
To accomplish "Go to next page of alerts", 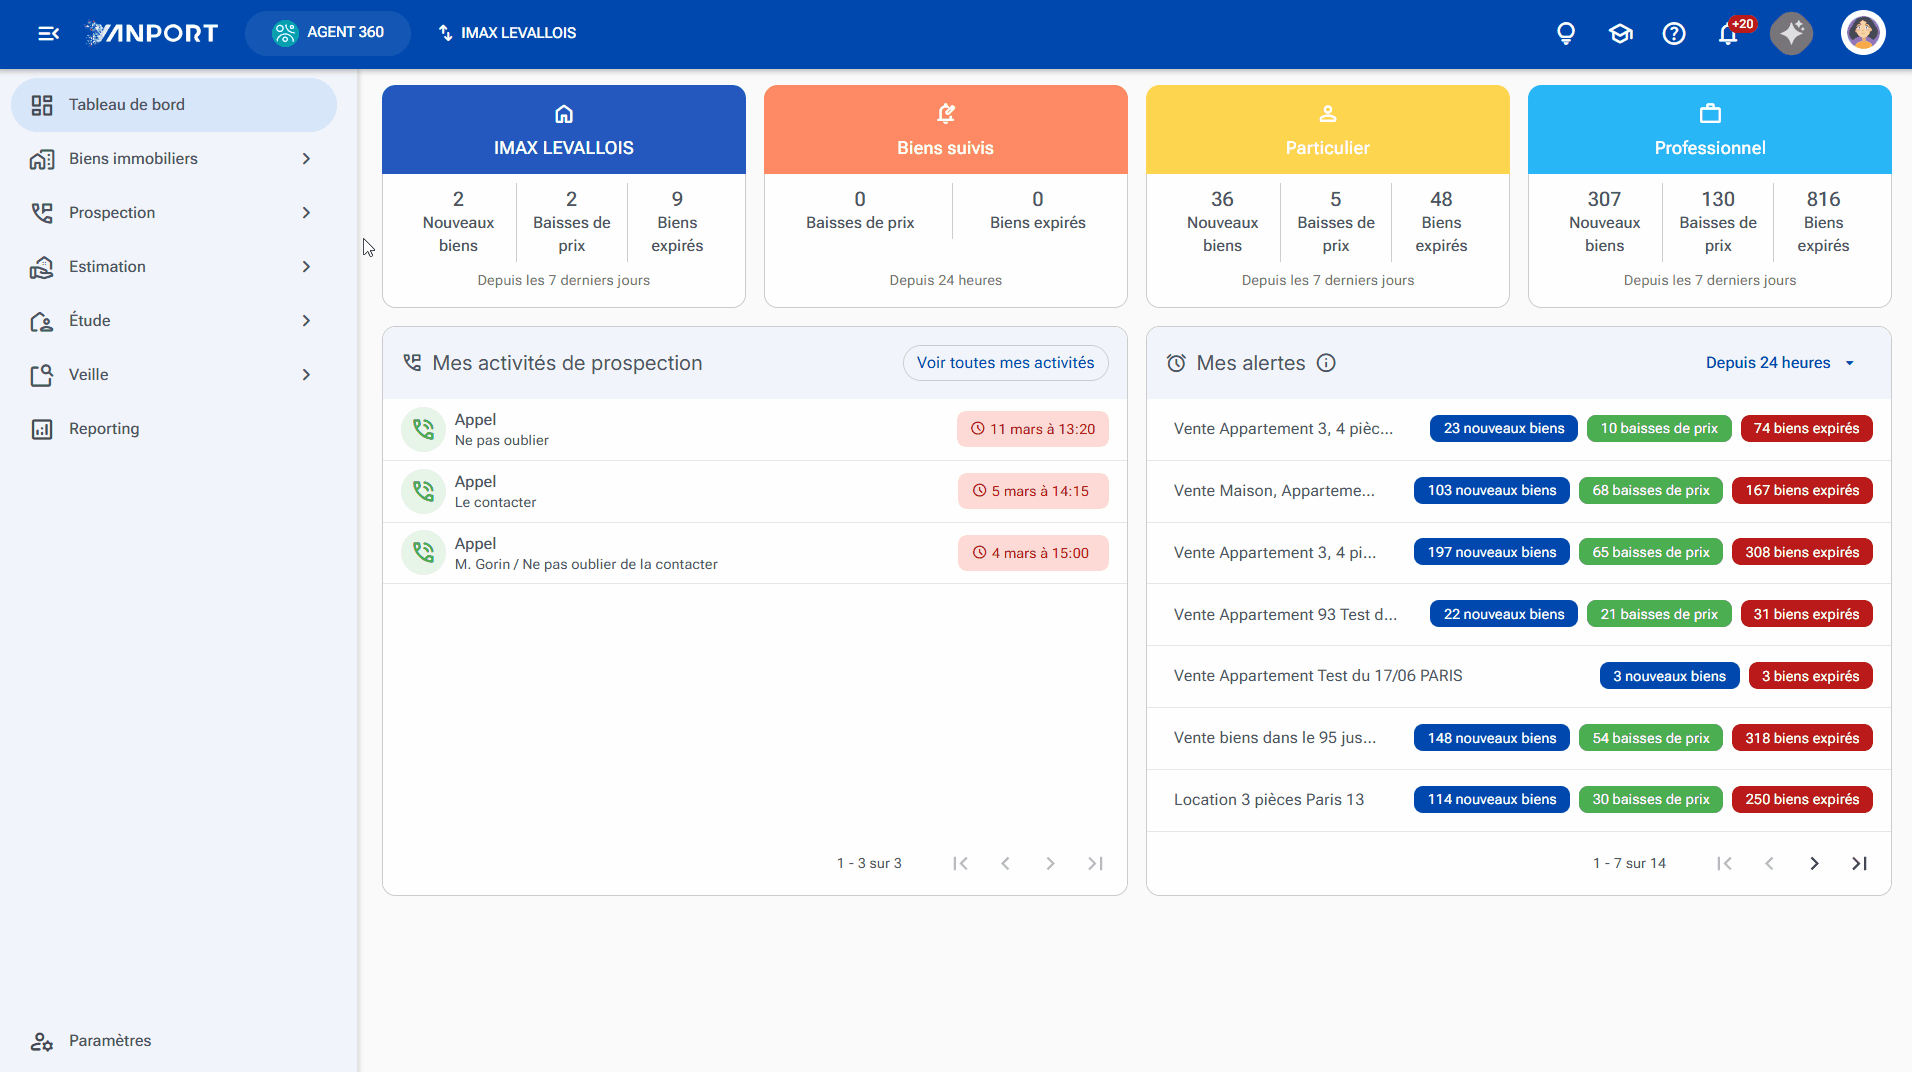I will [1814, 863].
